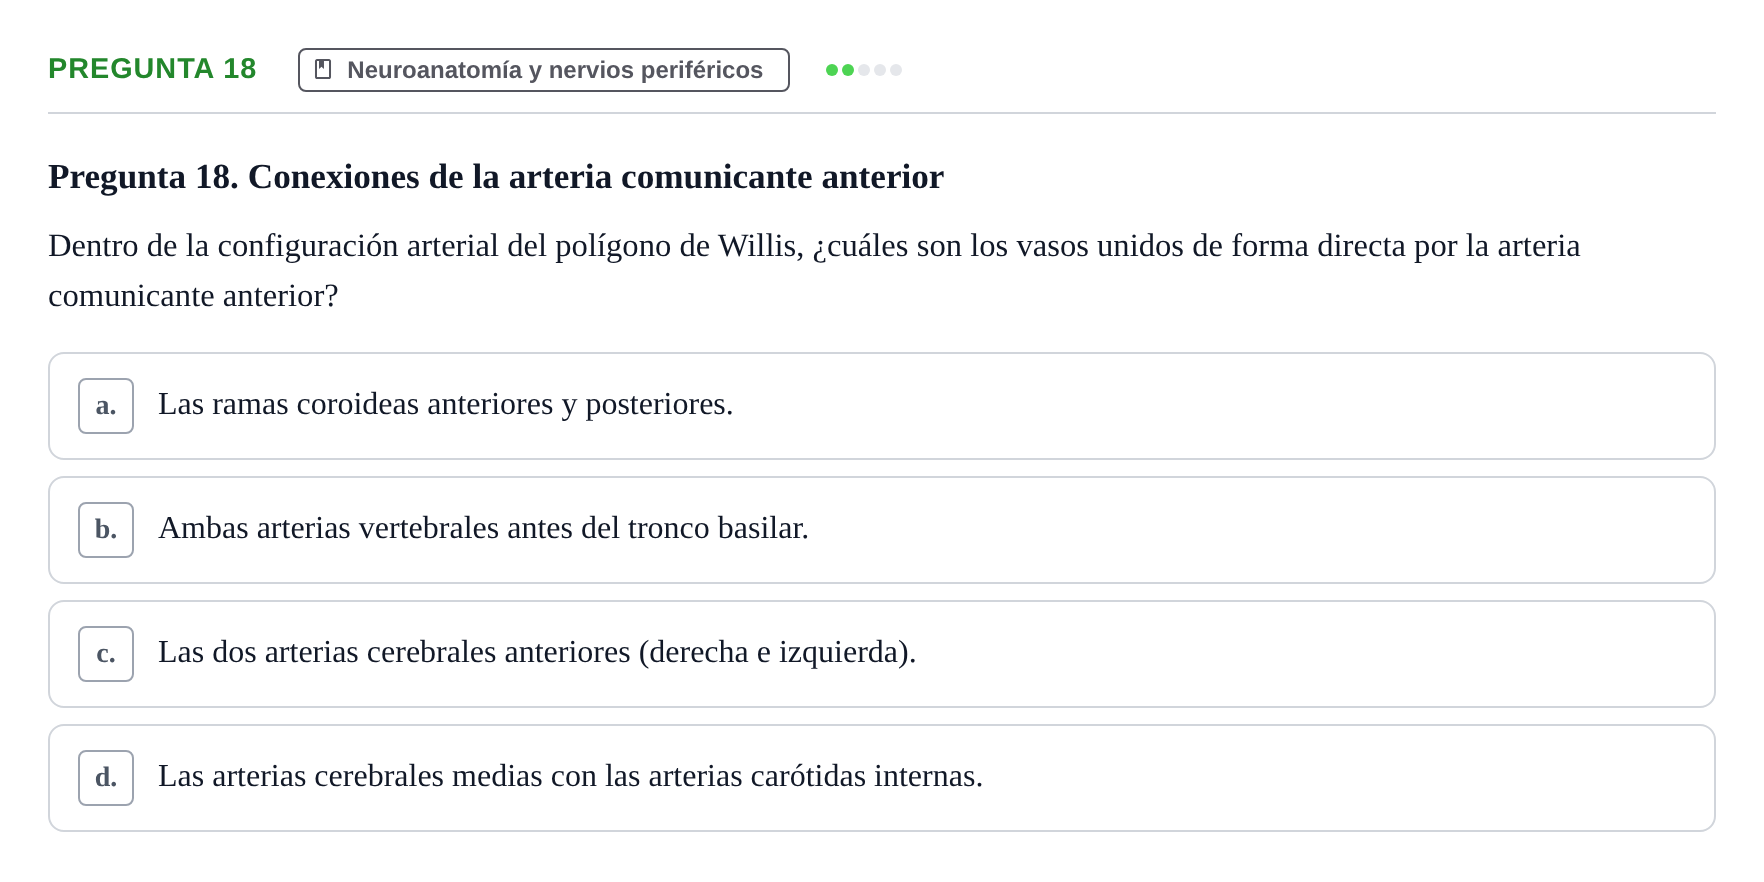The image size is (1764, 882).
Task: Click third gray difficulty dot
Action: (864, 70)
